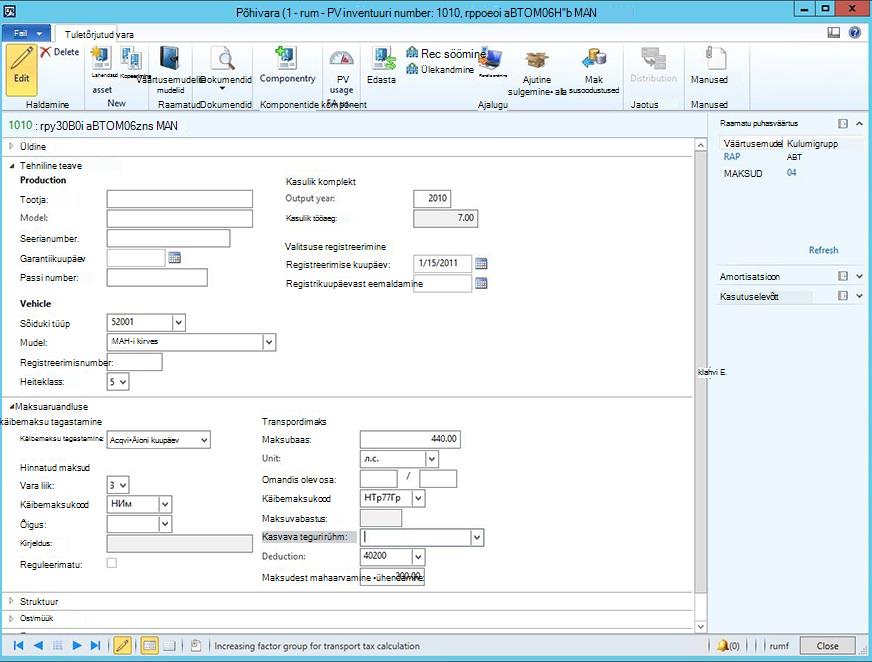Viewport: 872px width, 662px height.
Task: Open Vara liik dropdown
Action: [123, 486]
